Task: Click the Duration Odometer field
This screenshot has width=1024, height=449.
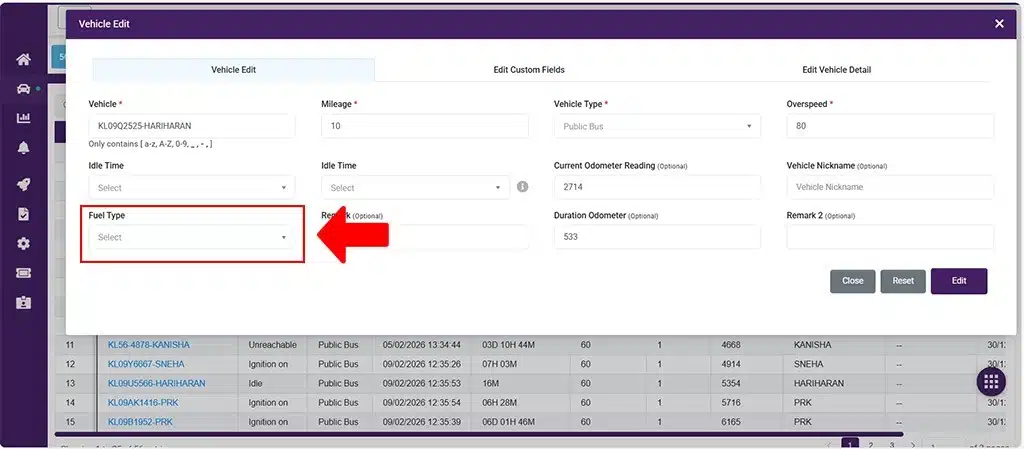Action: point(657,237)
